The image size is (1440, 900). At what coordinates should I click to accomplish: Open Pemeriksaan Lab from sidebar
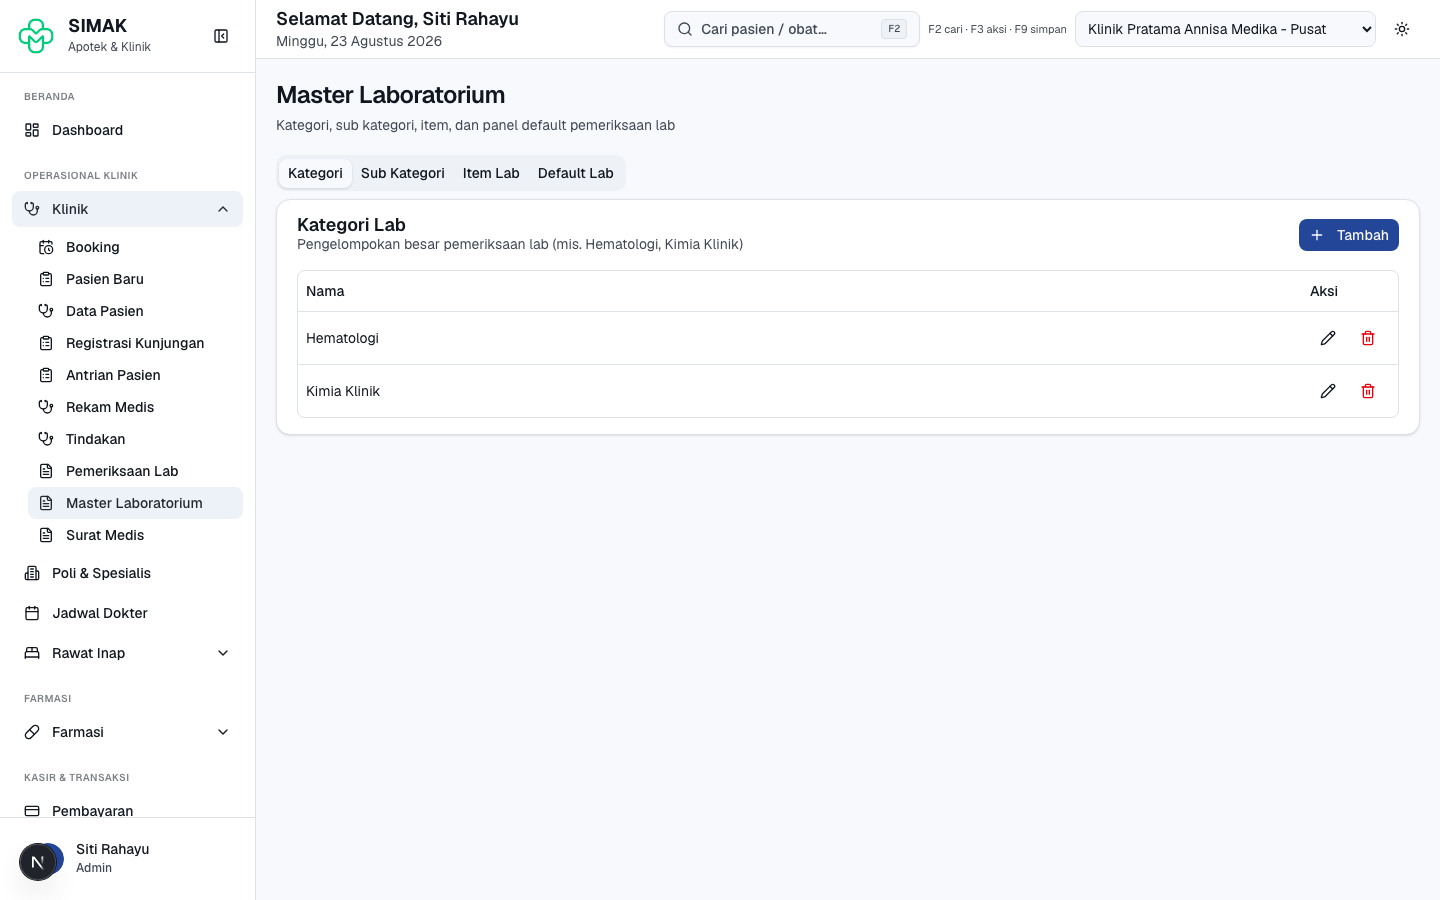click(135, 471)
